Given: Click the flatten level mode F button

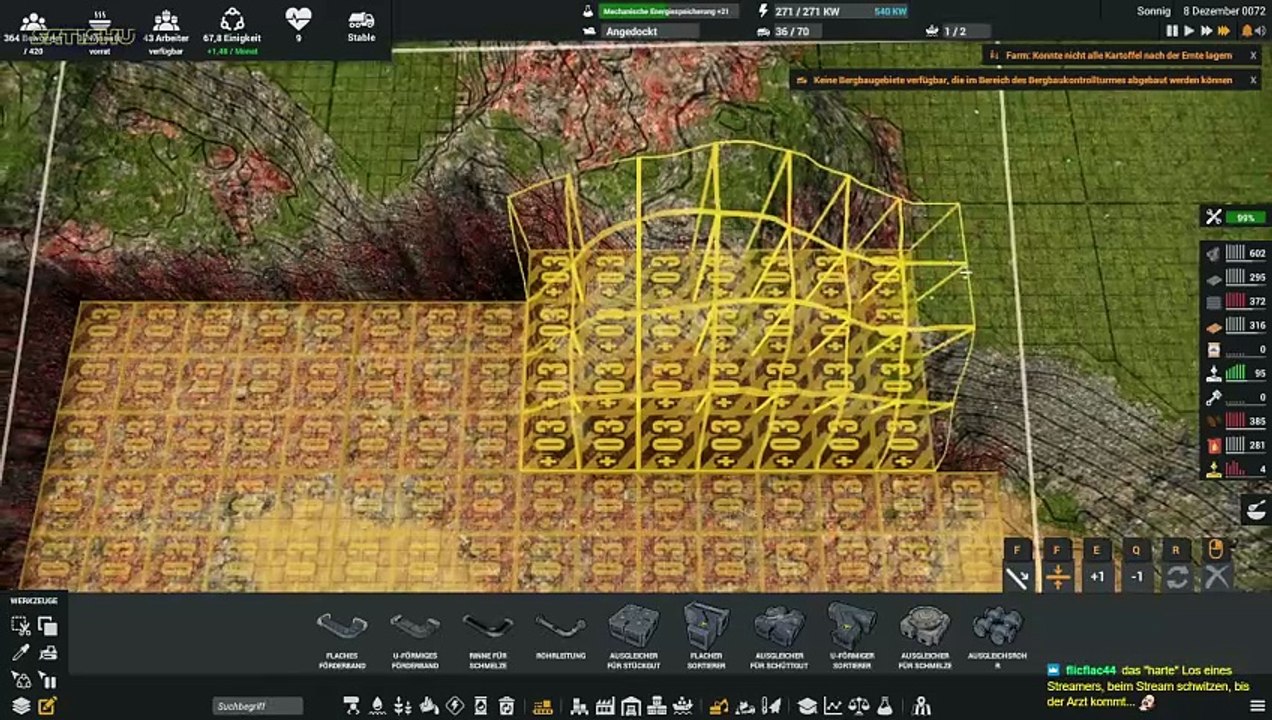Looking at the screenshot, I should [x=1057, y=577].
